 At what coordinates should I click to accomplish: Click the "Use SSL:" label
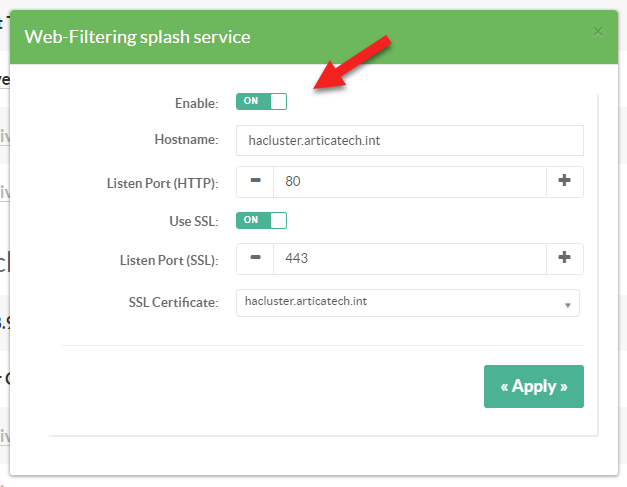click(193, 220)
